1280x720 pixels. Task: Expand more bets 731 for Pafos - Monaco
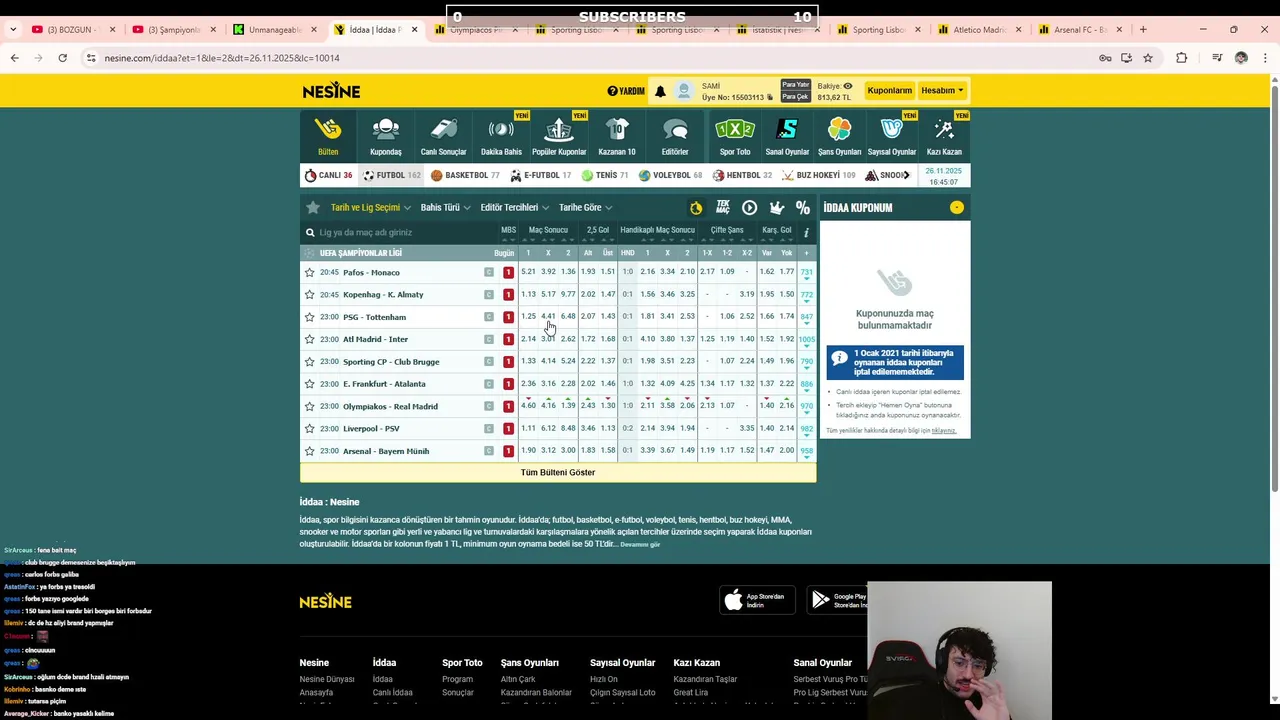tap(806, 273)
